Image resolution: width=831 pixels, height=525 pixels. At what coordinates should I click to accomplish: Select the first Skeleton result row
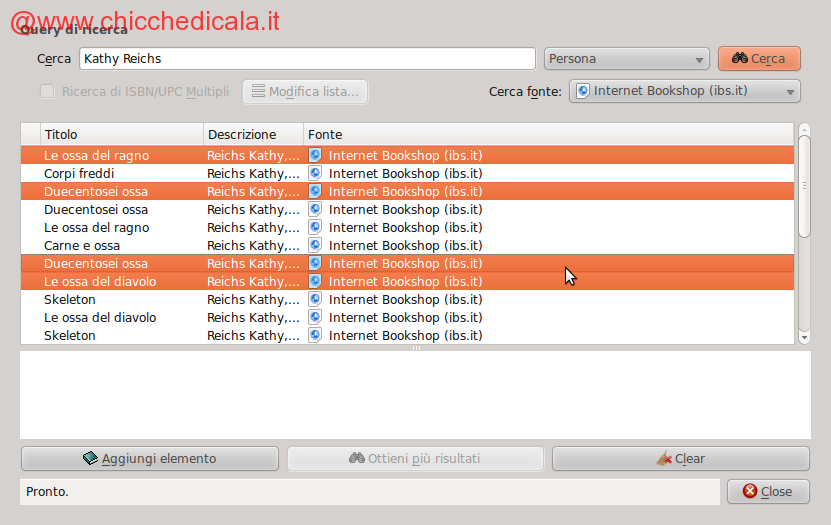[120, 299]
